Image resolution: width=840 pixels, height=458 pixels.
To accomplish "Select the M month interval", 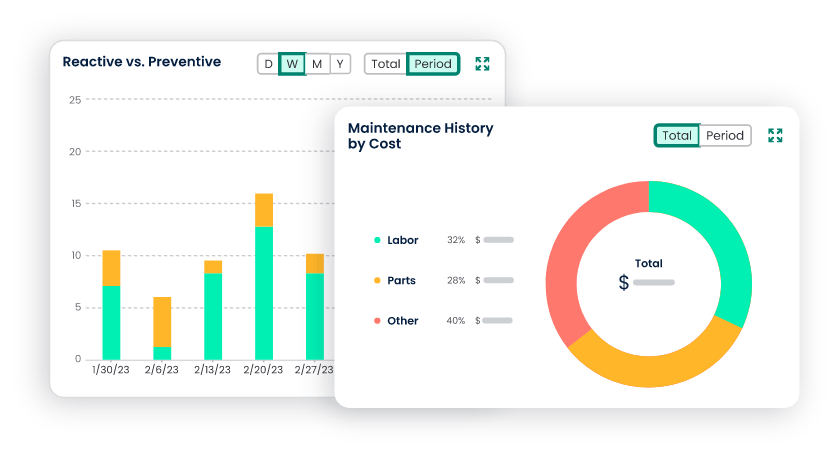I will point(317,64).
